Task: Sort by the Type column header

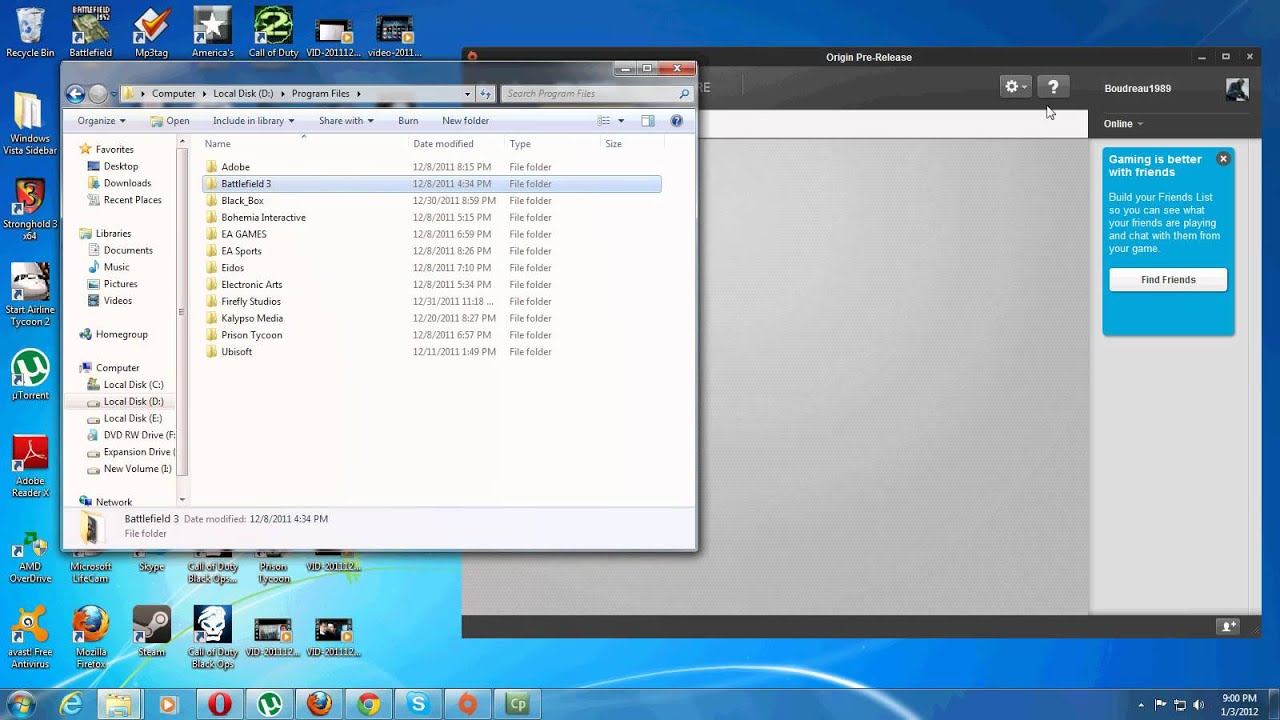Action: (520, 144)
